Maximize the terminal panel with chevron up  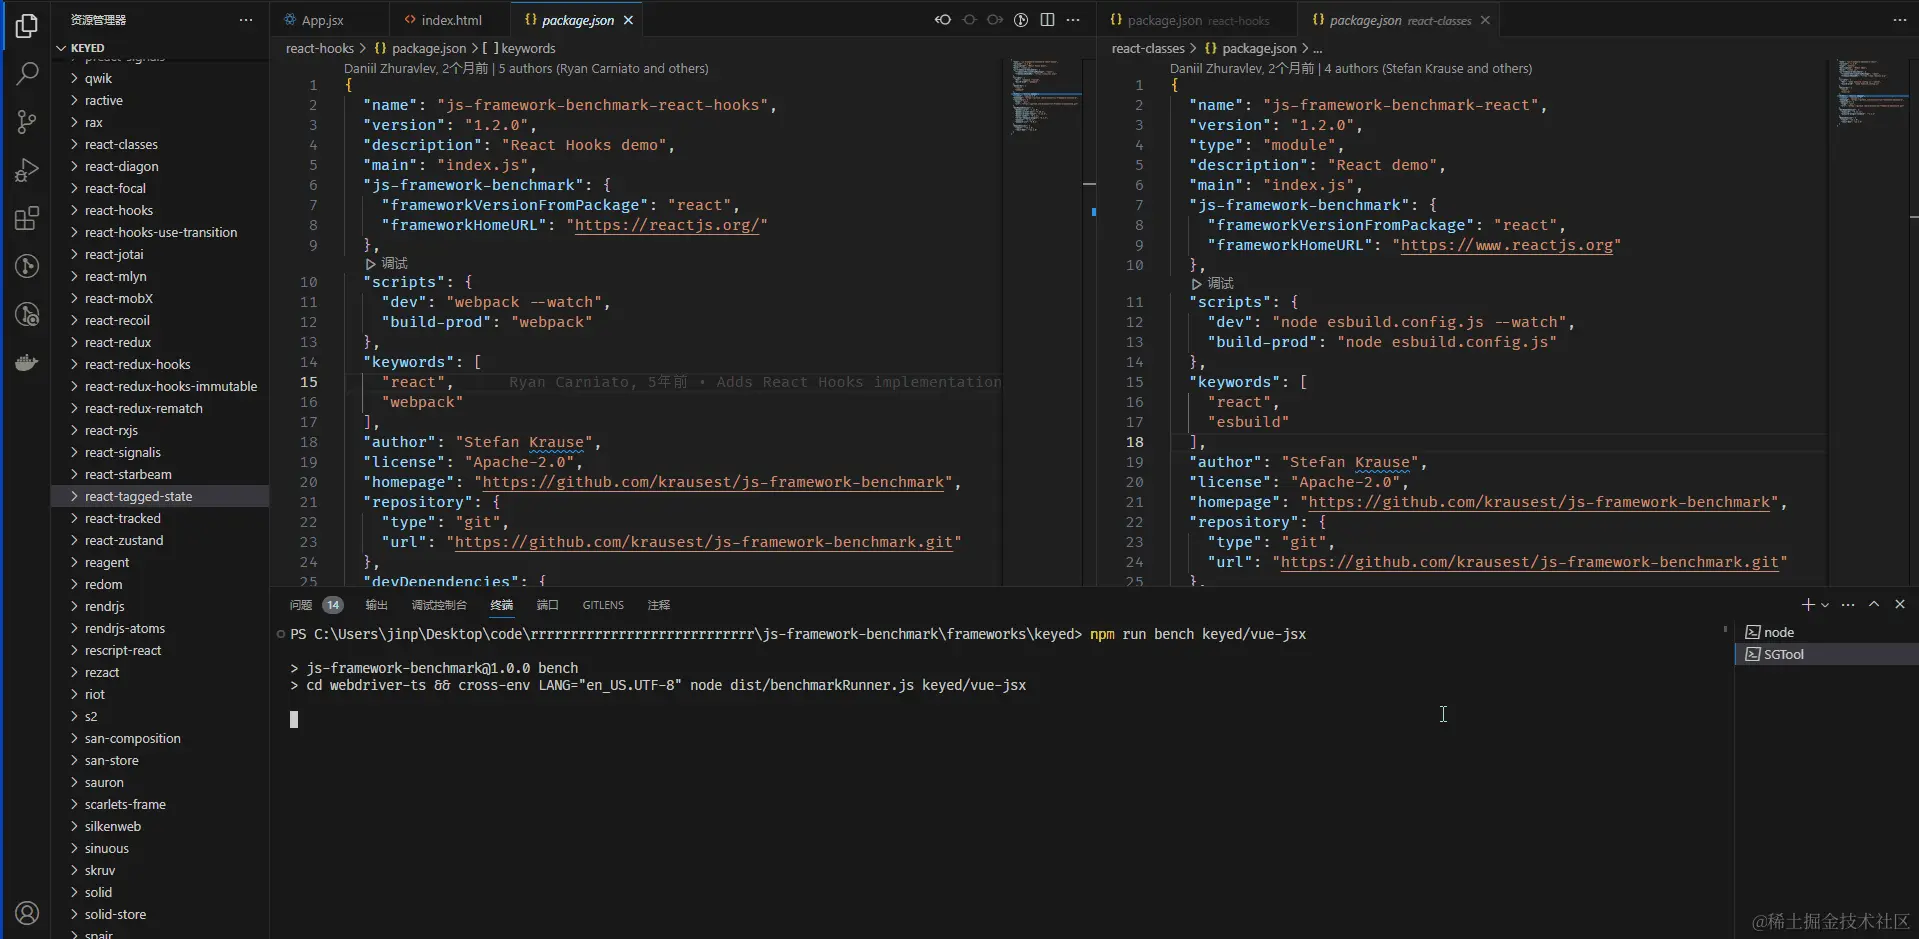(1874, 604)
